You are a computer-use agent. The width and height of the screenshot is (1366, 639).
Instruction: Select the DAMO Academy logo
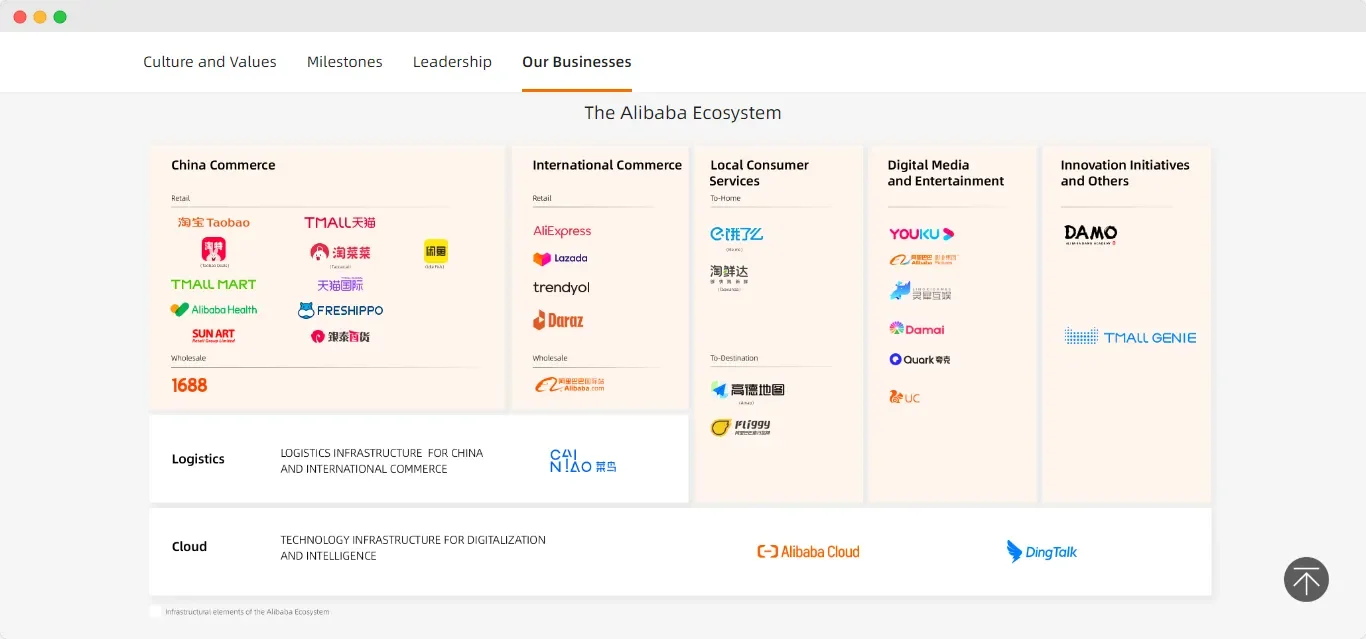tap(1090, 233)
